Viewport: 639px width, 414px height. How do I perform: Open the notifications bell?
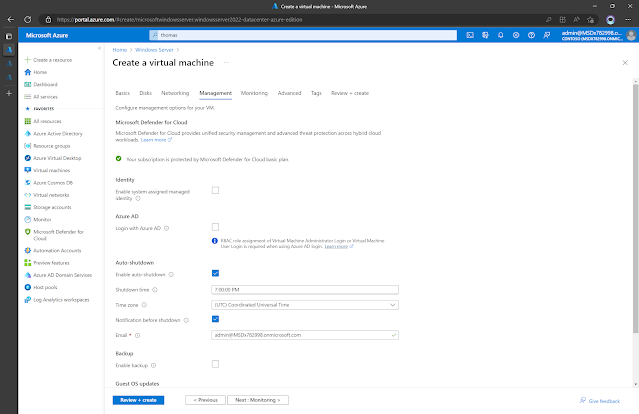(x=500, y=35)
